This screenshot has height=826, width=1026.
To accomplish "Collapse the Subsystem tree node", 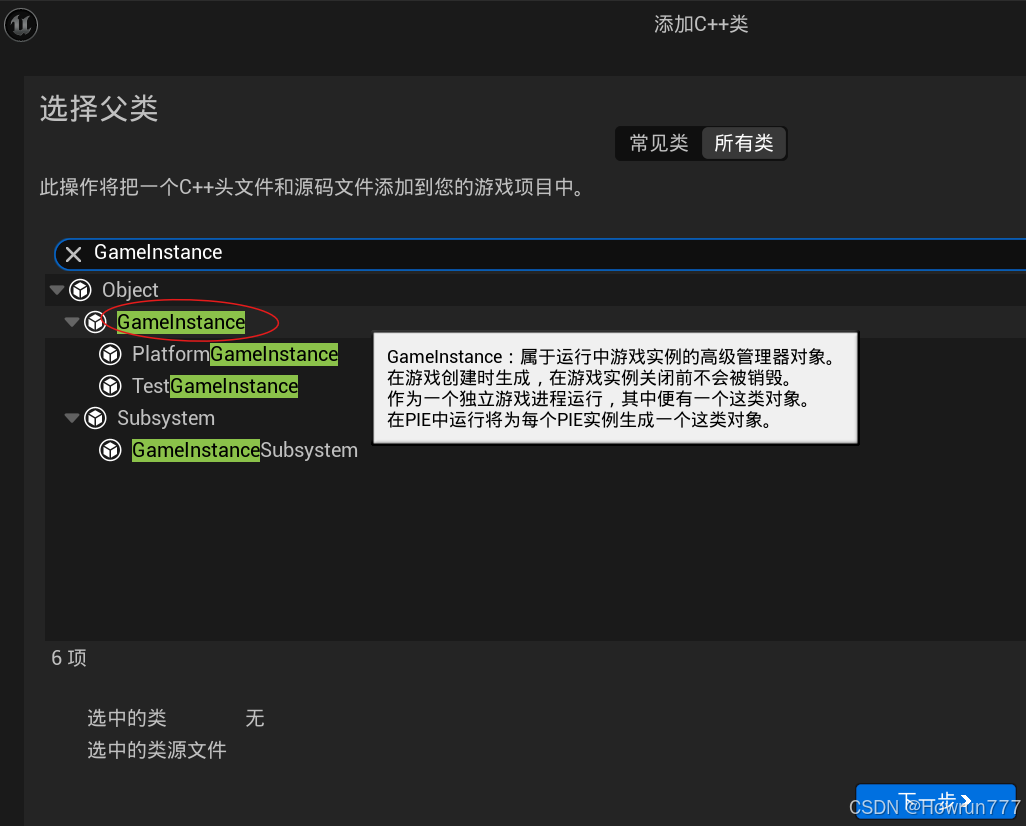I will click(x=72, y=418).
